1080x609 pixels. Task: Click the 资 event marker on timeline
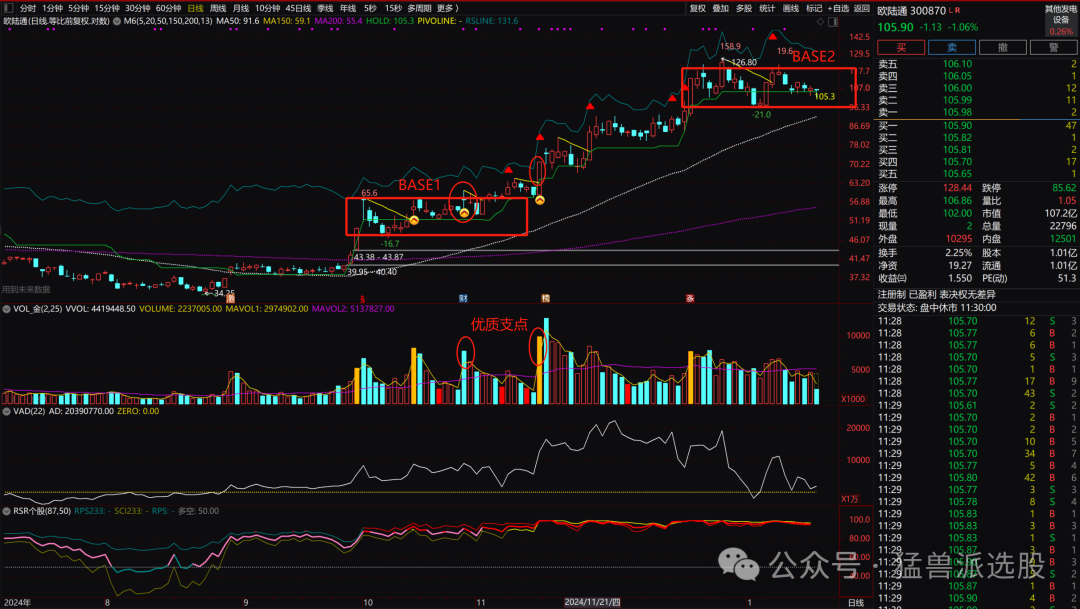point(231,298)
